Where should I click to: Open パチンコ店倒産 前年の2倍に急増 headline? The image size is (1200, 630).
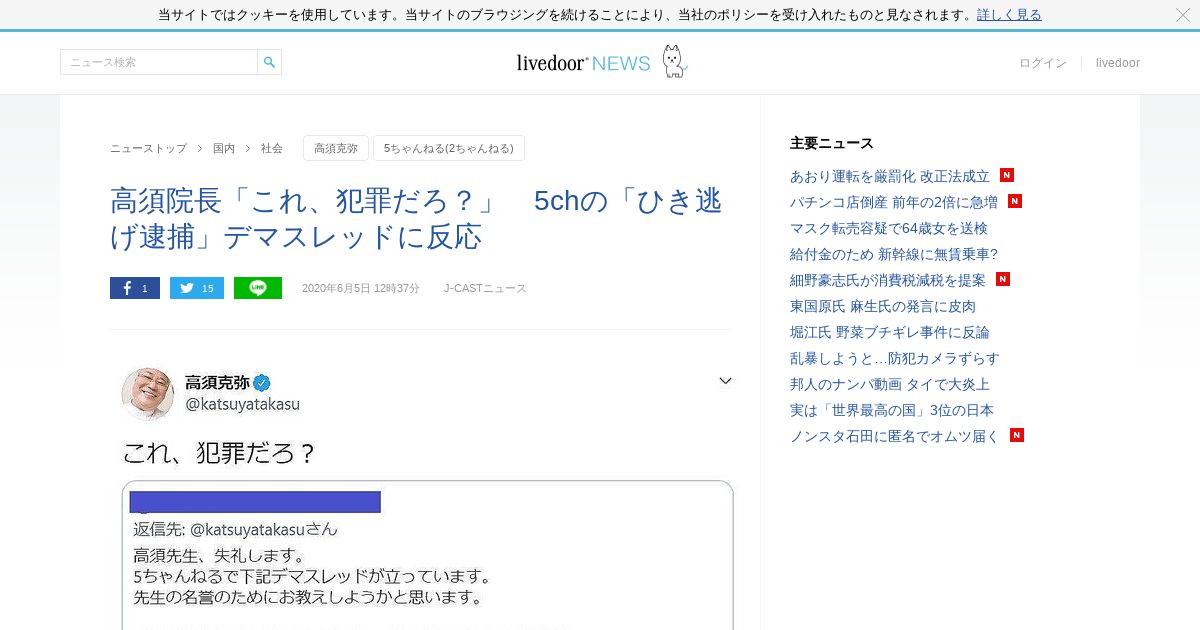pyautogui.click(x=894, y=202)
